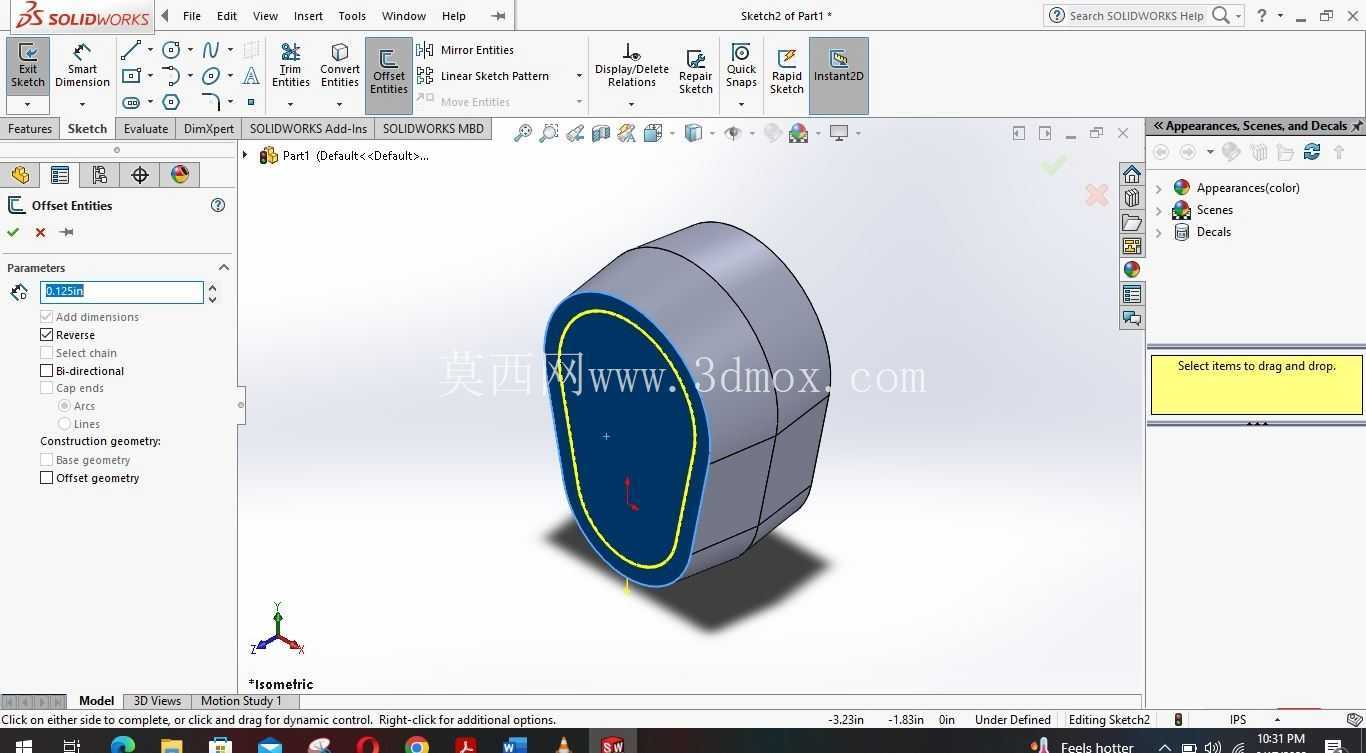Toggle Base geometry checkbox
Viewport: 1366px width, 753px height.
coord(46,460)
